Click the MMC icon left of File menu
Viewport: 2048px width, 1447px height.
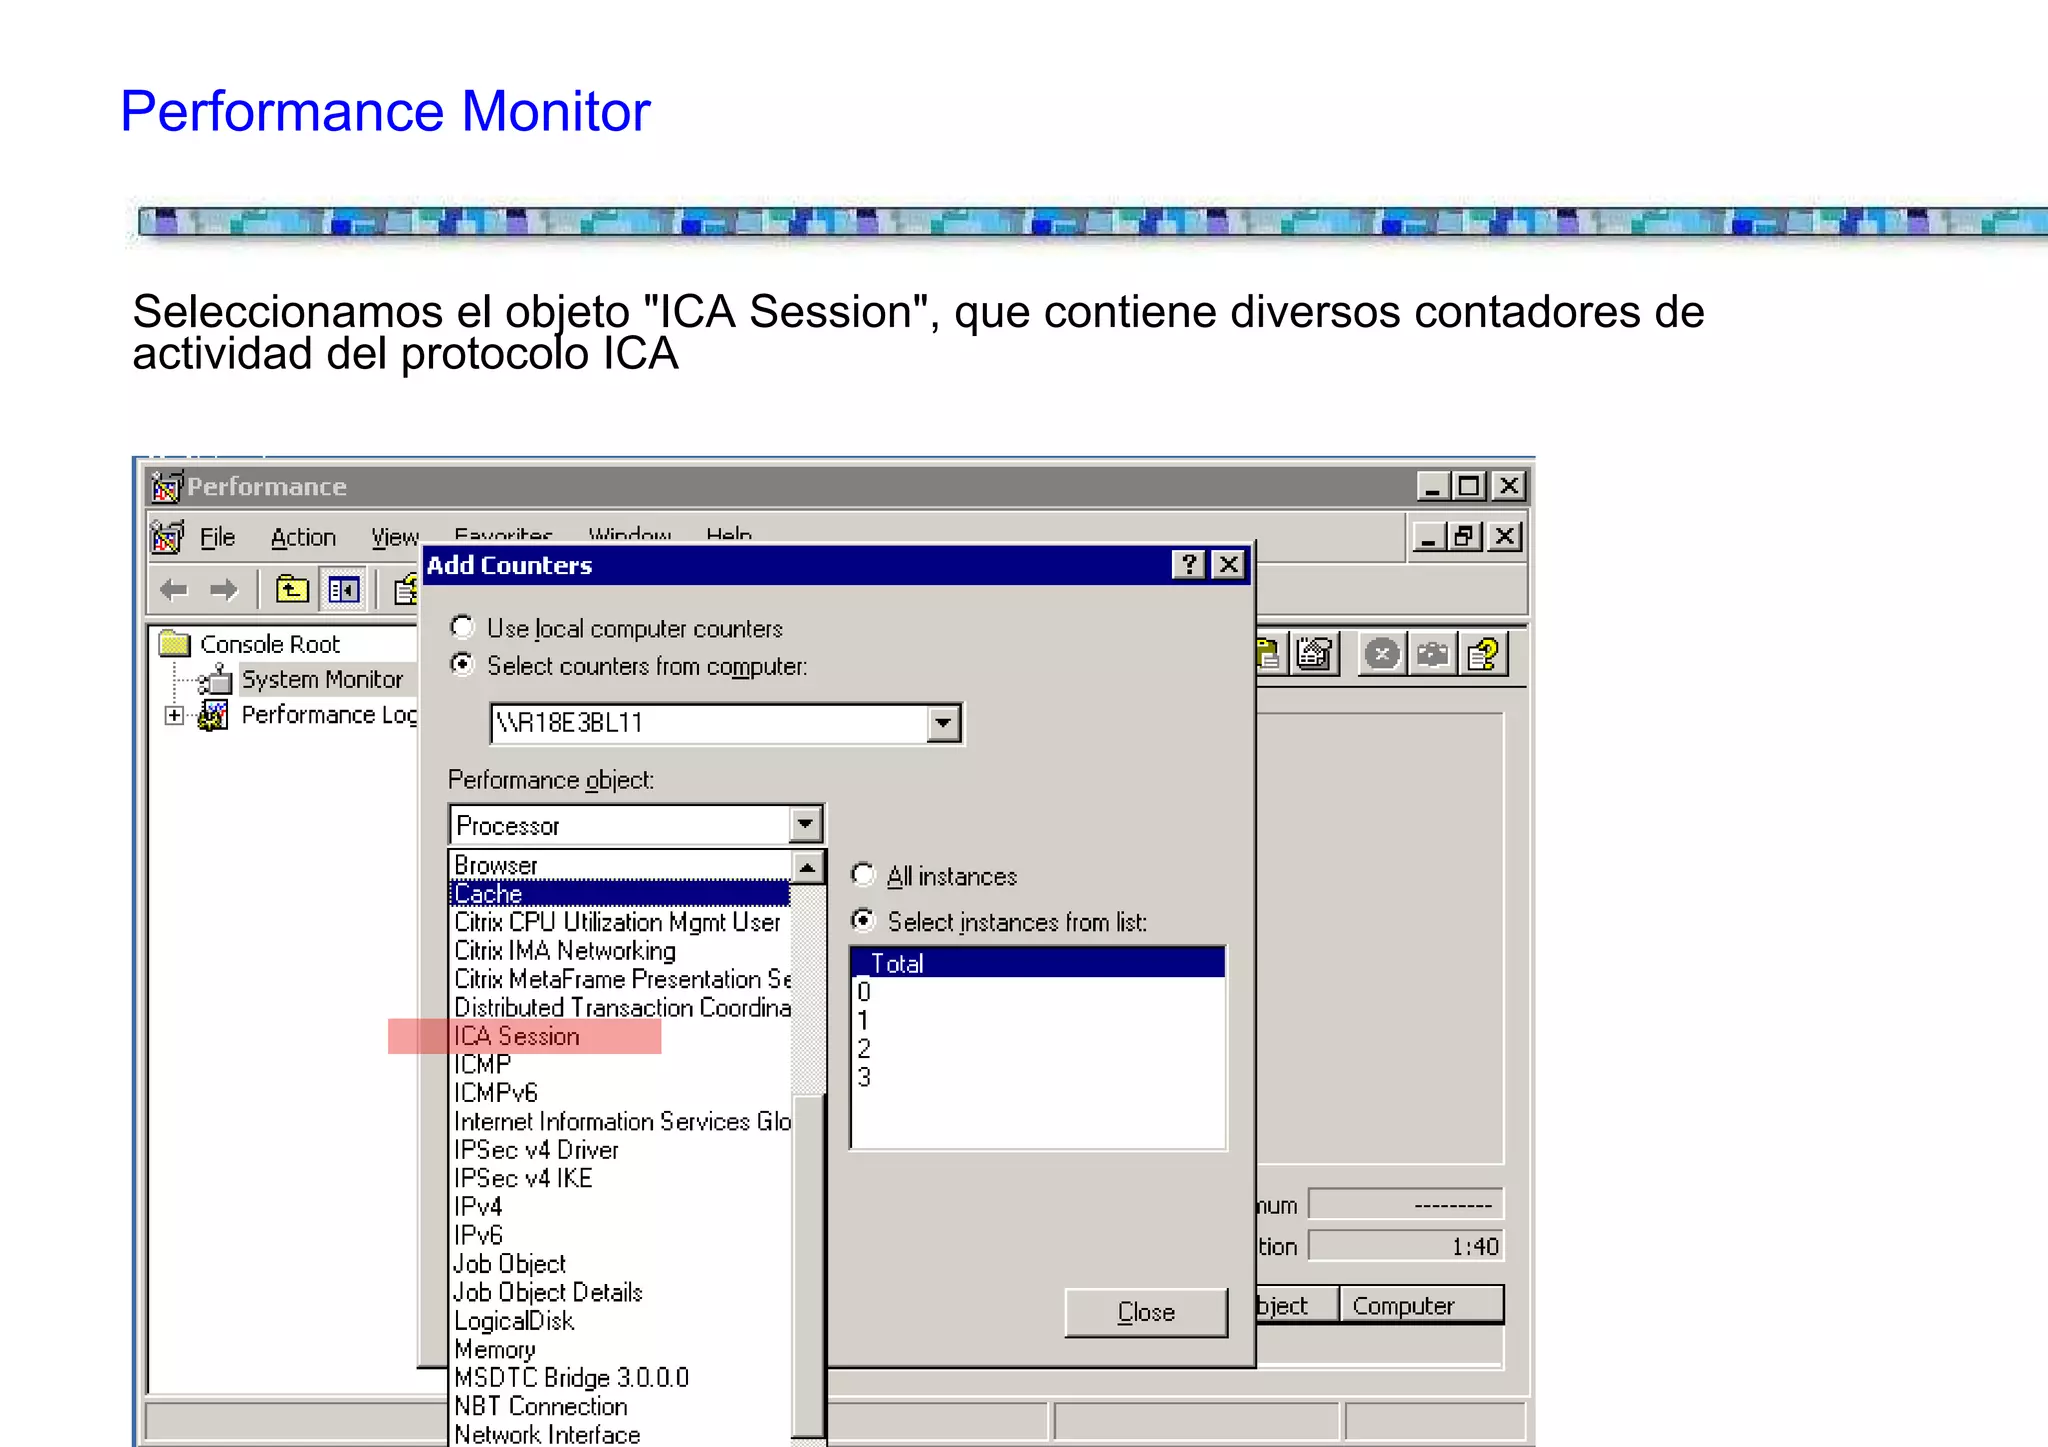167,537
